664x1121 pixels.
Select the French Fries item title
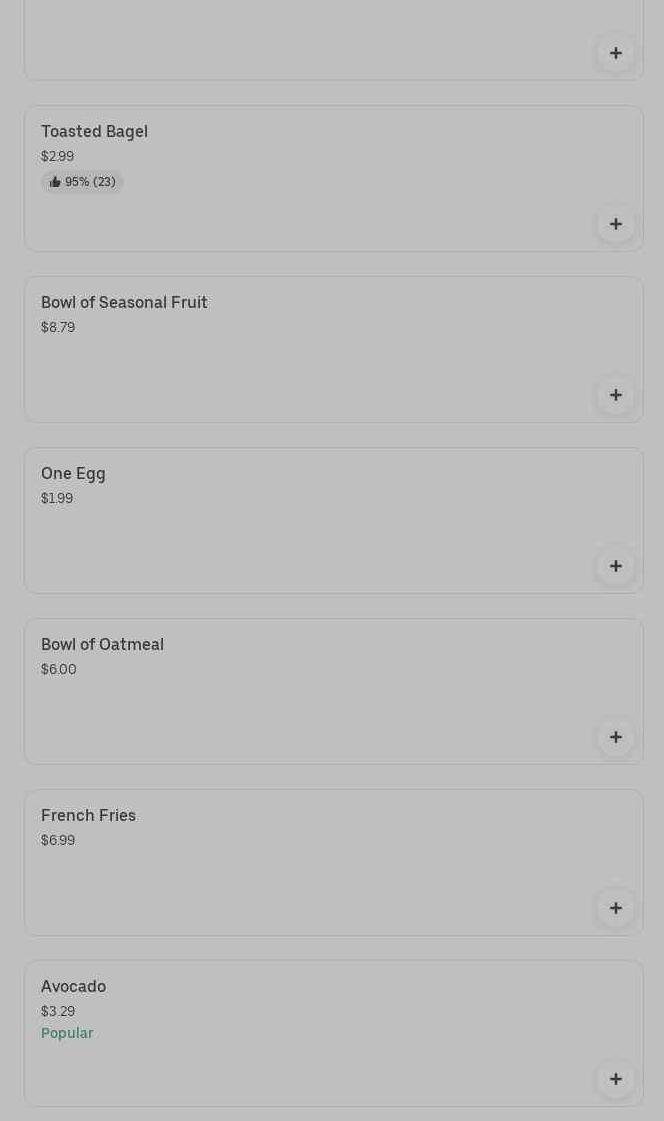pos(88,815)
